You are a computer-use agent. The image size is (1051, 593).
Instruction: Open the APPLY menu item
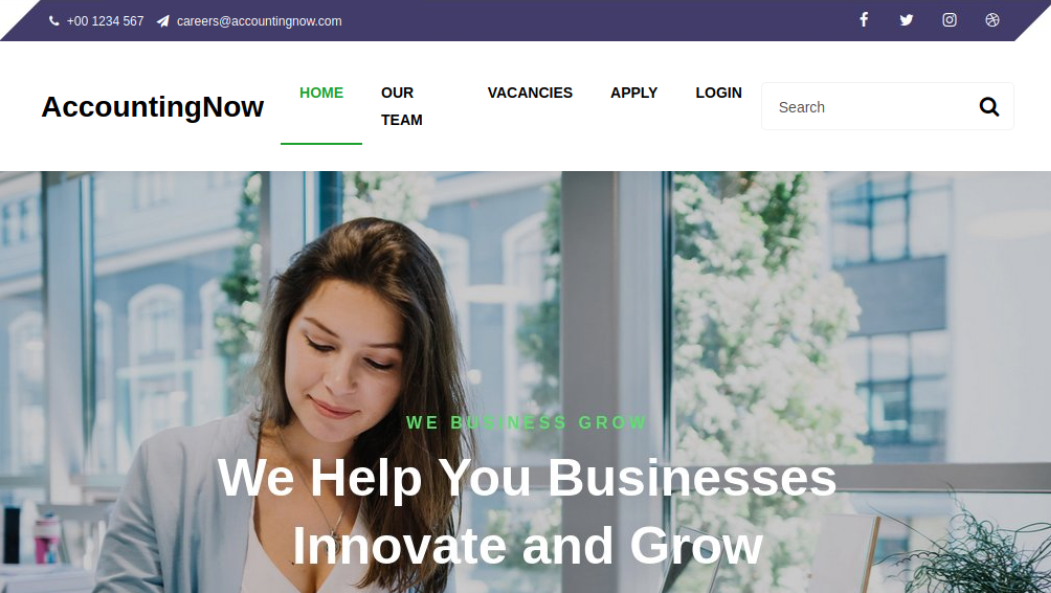(633, 92)
